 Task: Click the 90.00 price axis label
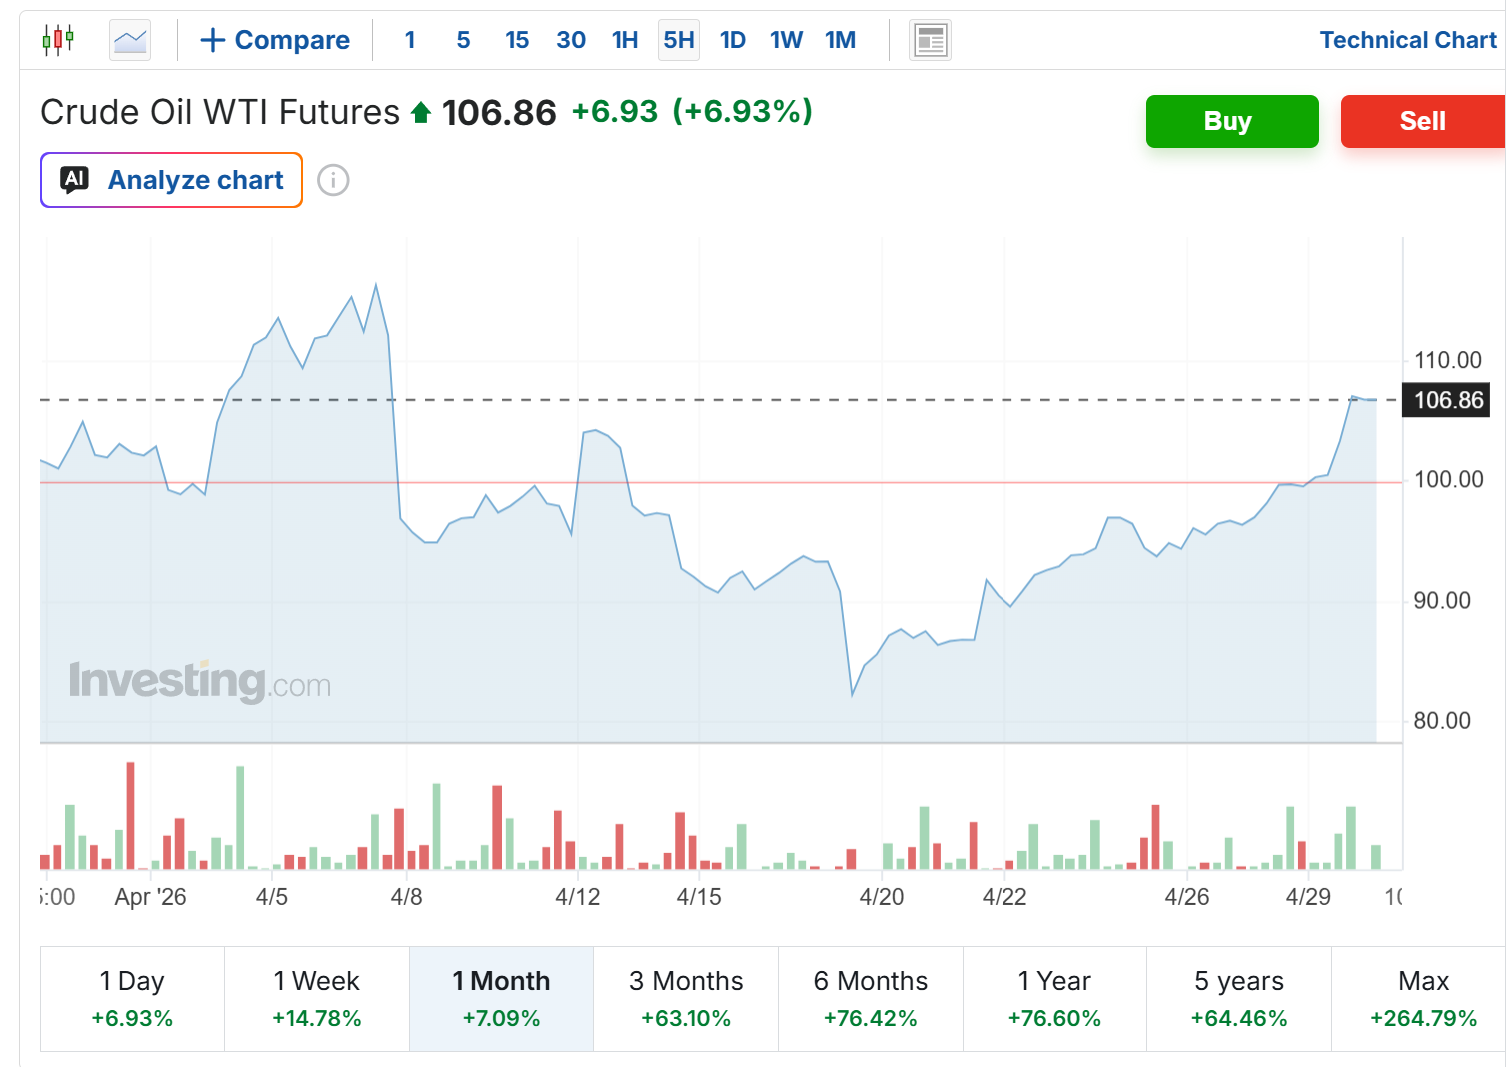pyautogui.click(x=1442, y=600)
